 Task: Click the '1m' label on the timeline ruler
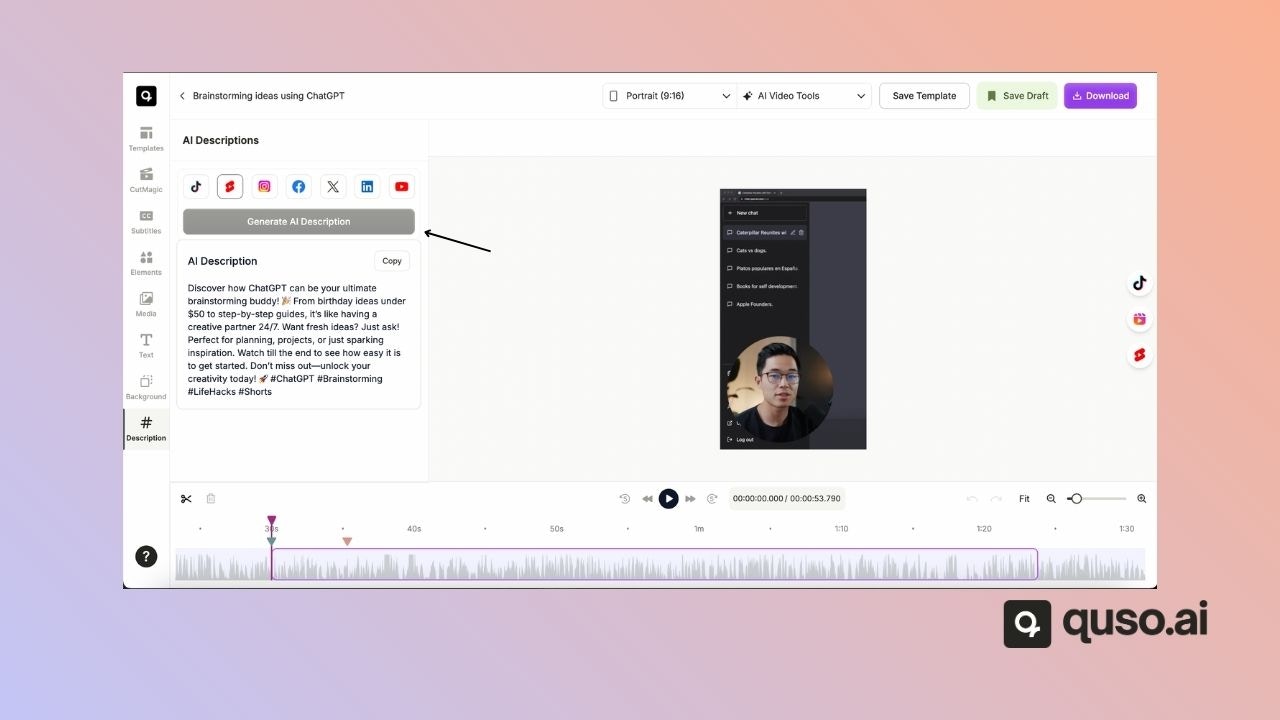coord(699,528)
